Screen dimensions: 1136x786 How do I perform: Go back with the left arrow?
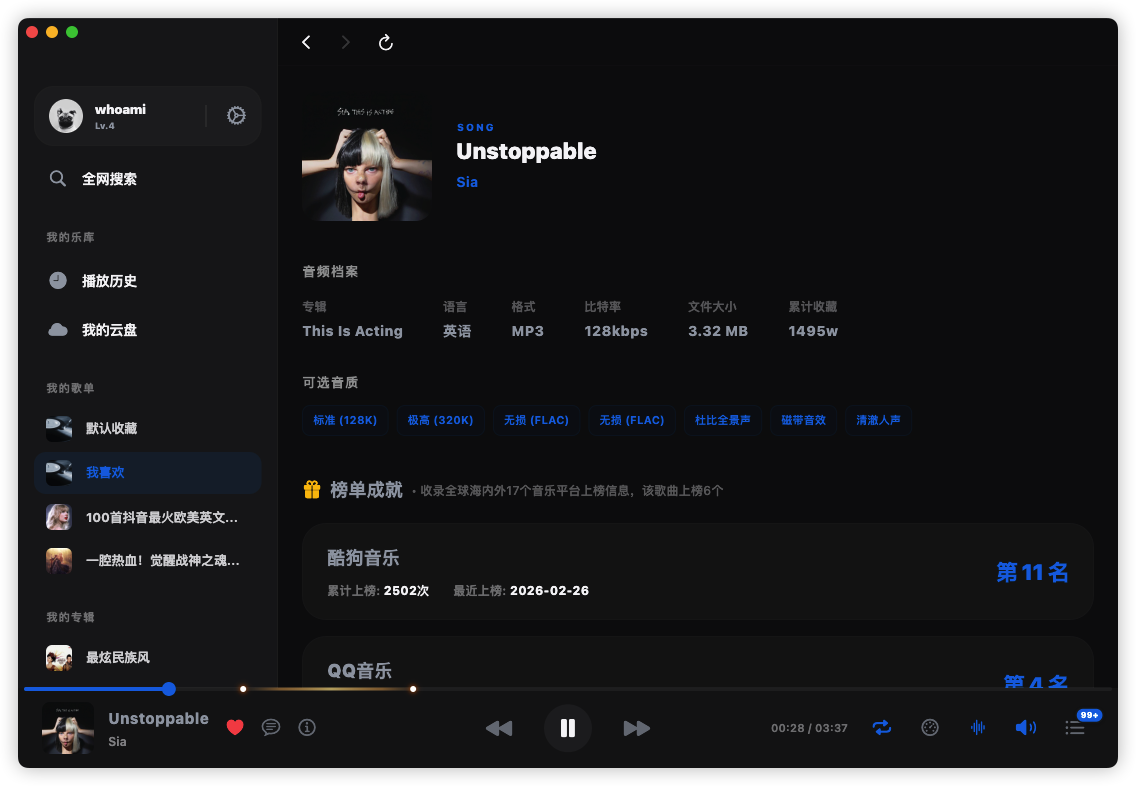tap(306, 43)
